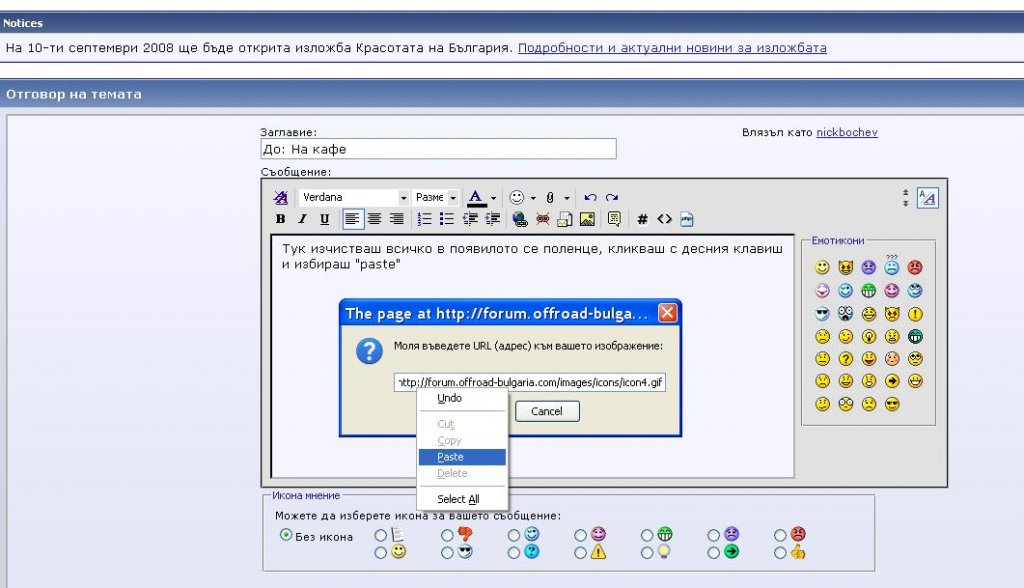The height and width of the screenshot is (588, 1024).
Task: Select the thumbs-up post icon radio
Action: click(x=780, y=553)
